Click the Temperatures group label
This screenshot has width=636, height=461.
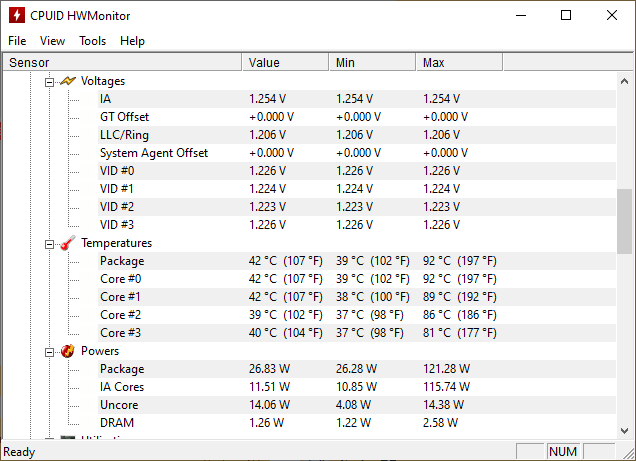point(116,243)
